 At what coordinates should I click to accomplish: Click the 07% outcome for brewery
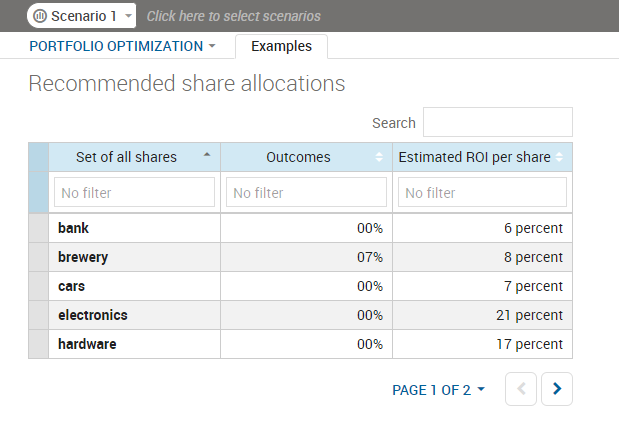(370, 257)
